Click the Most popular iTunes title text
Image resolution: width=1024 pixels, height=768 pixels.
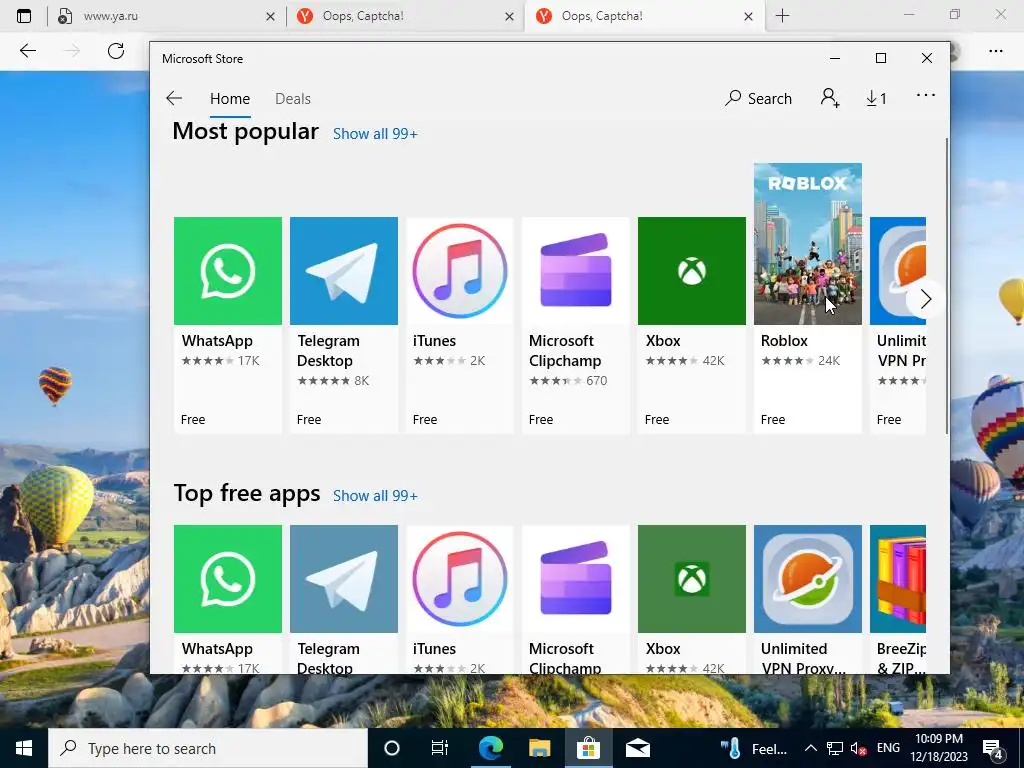click(x=434, y=341)
